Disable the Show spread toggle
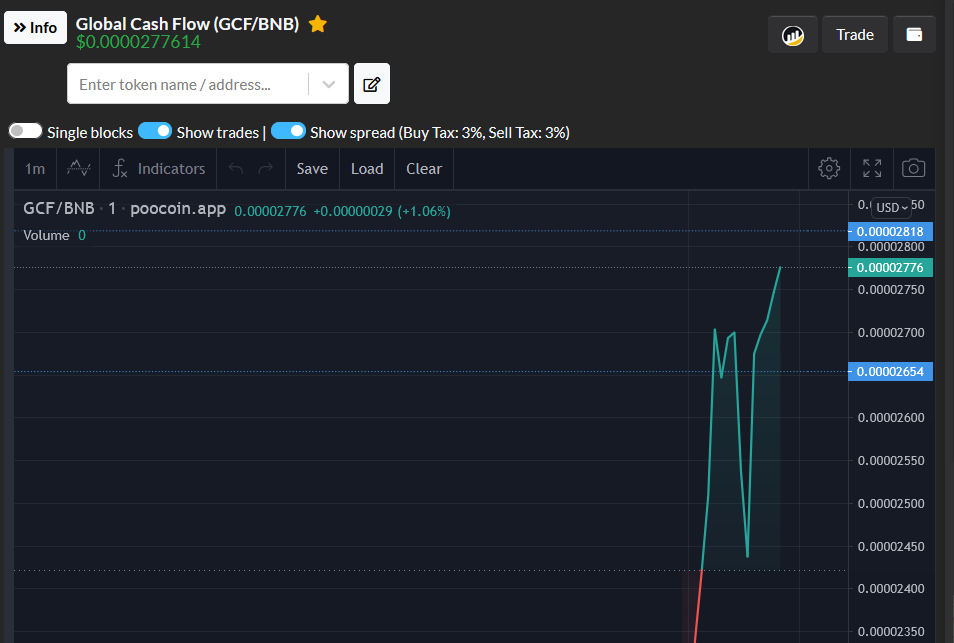Image resolution: width=954 pixels, height=643 pixels. [x=288, y=131]
